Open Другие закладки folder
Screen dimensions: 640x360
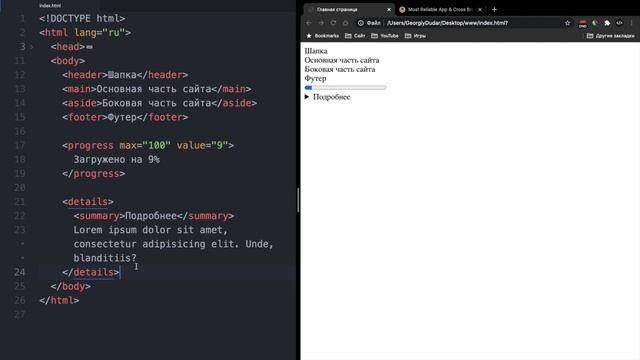611,36
